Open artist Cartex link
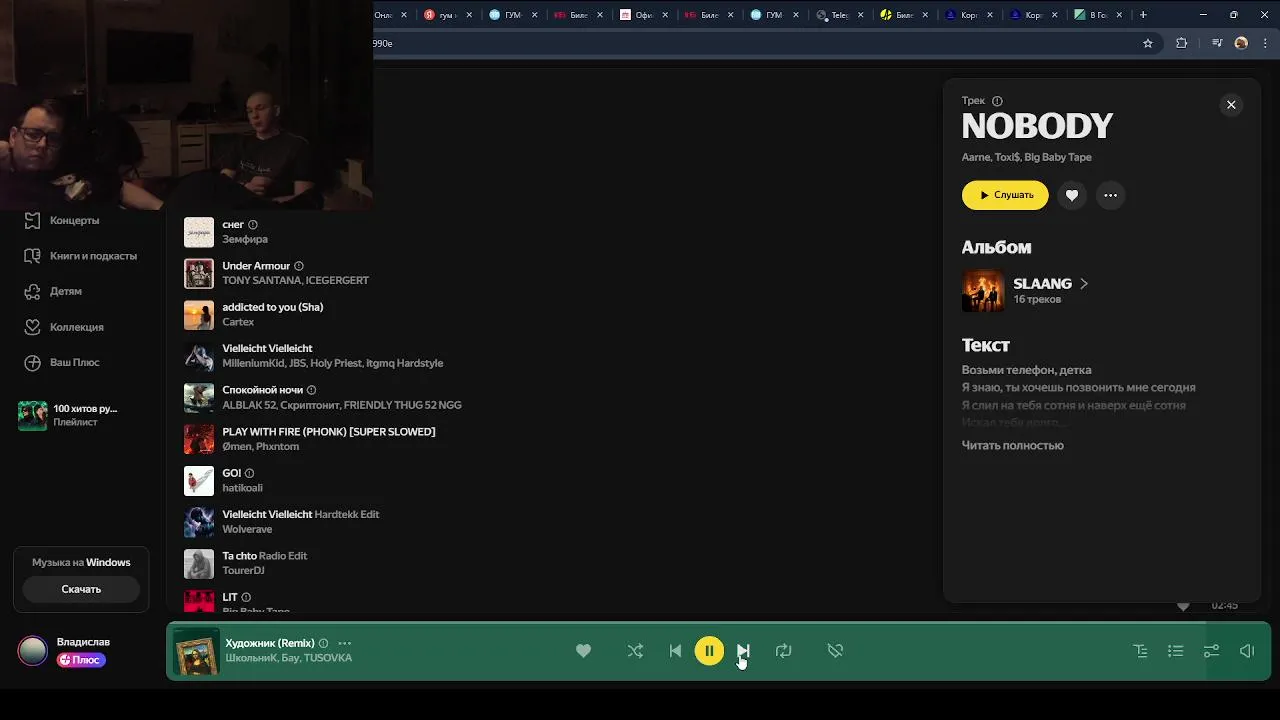The height and width of the screenshot is (720, 1280). click(x=238, y=322)
